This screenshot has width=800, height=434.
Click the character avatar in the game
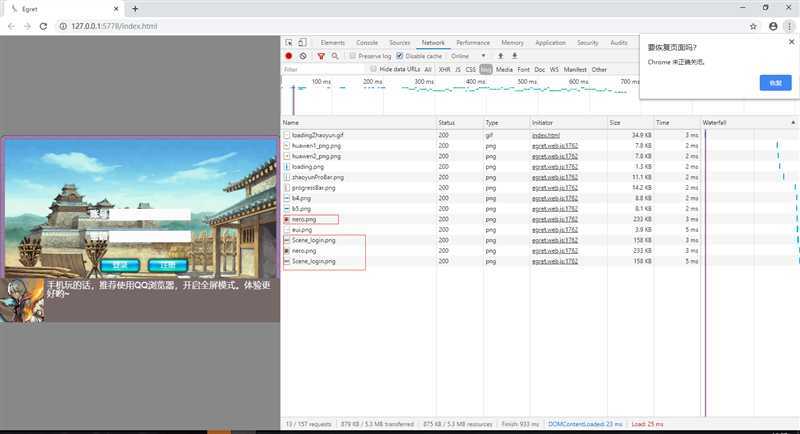coord(22,300)
